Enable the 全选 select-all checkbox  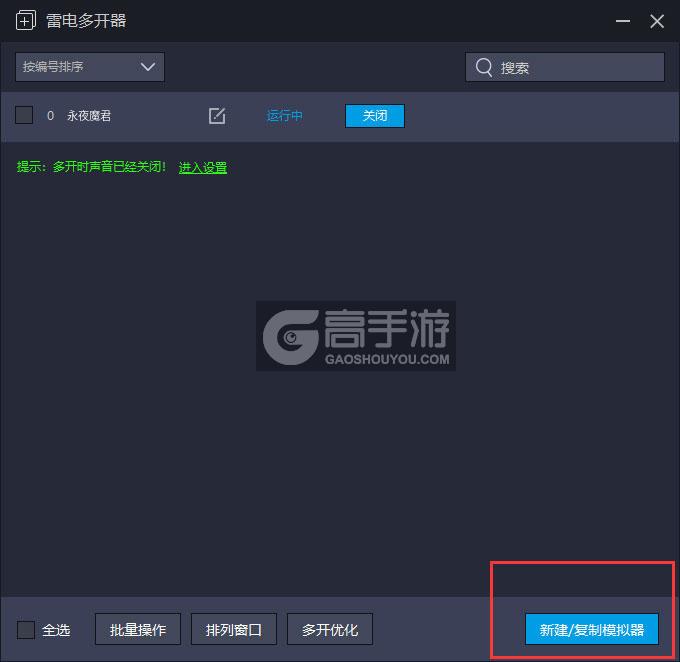[26, 630]
